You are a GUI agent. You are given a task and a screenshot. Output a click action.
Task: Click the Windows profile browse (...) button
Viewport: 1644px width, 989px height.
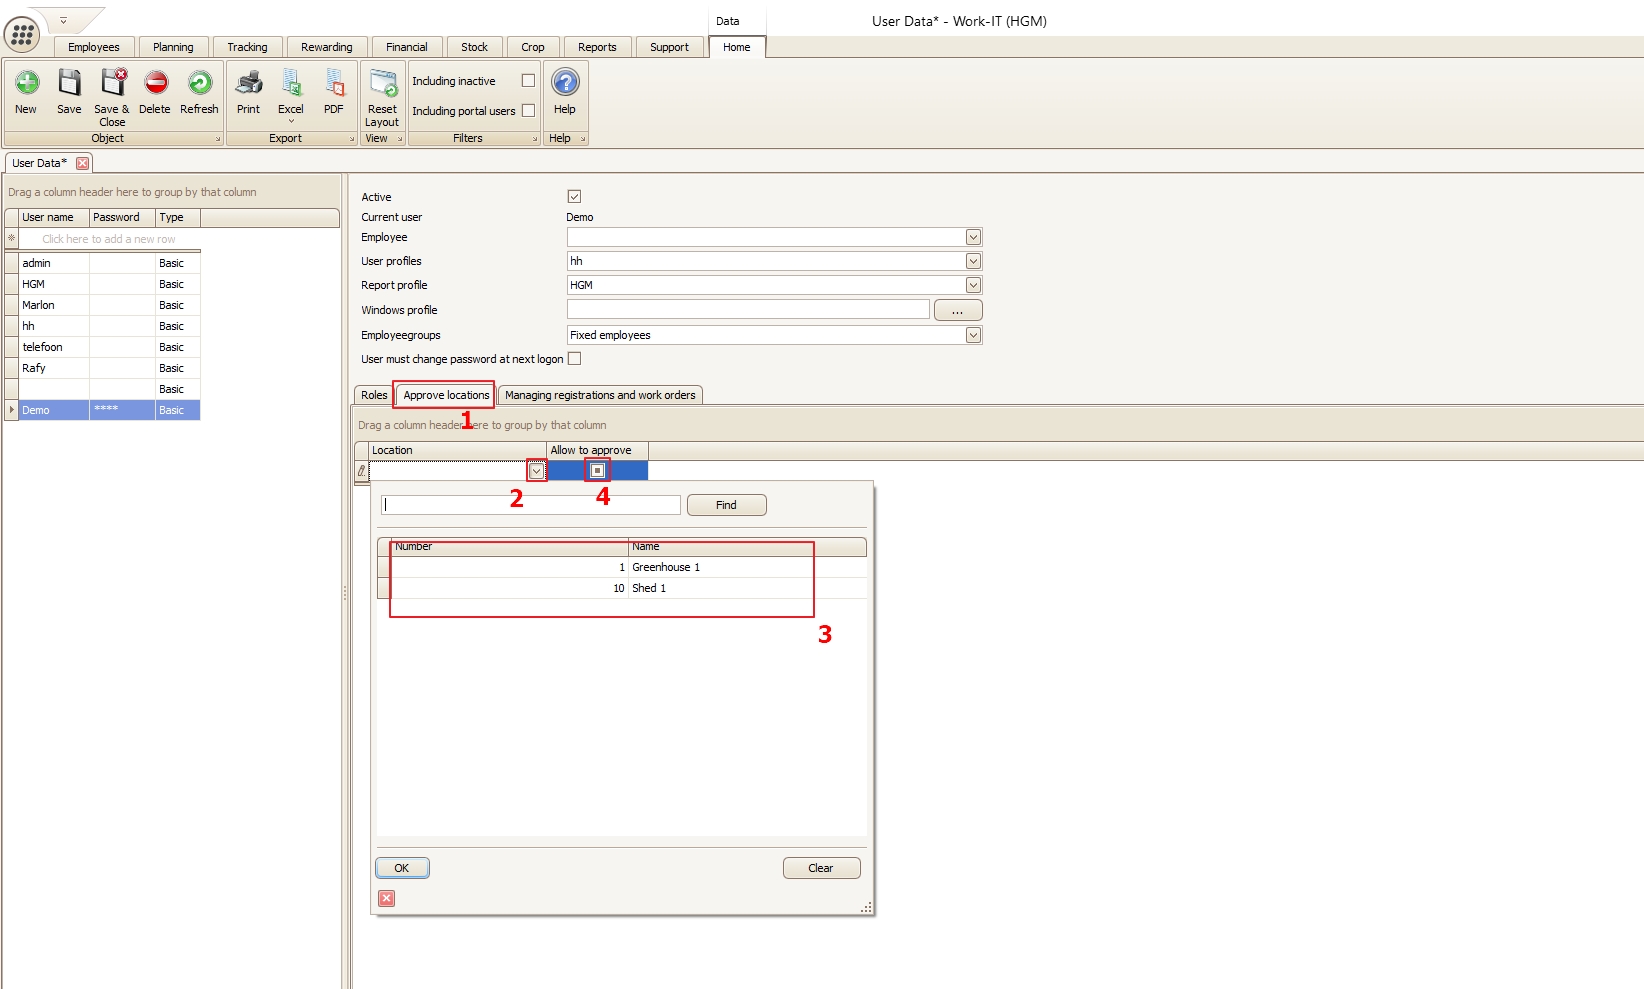click(958, 310)
